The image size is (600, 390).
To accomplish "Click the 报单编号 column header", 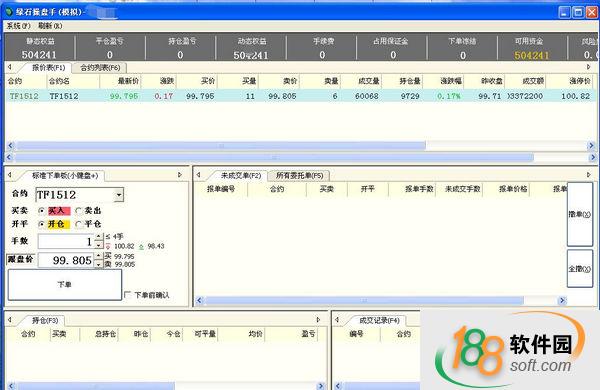I will (x=221, y=189).
